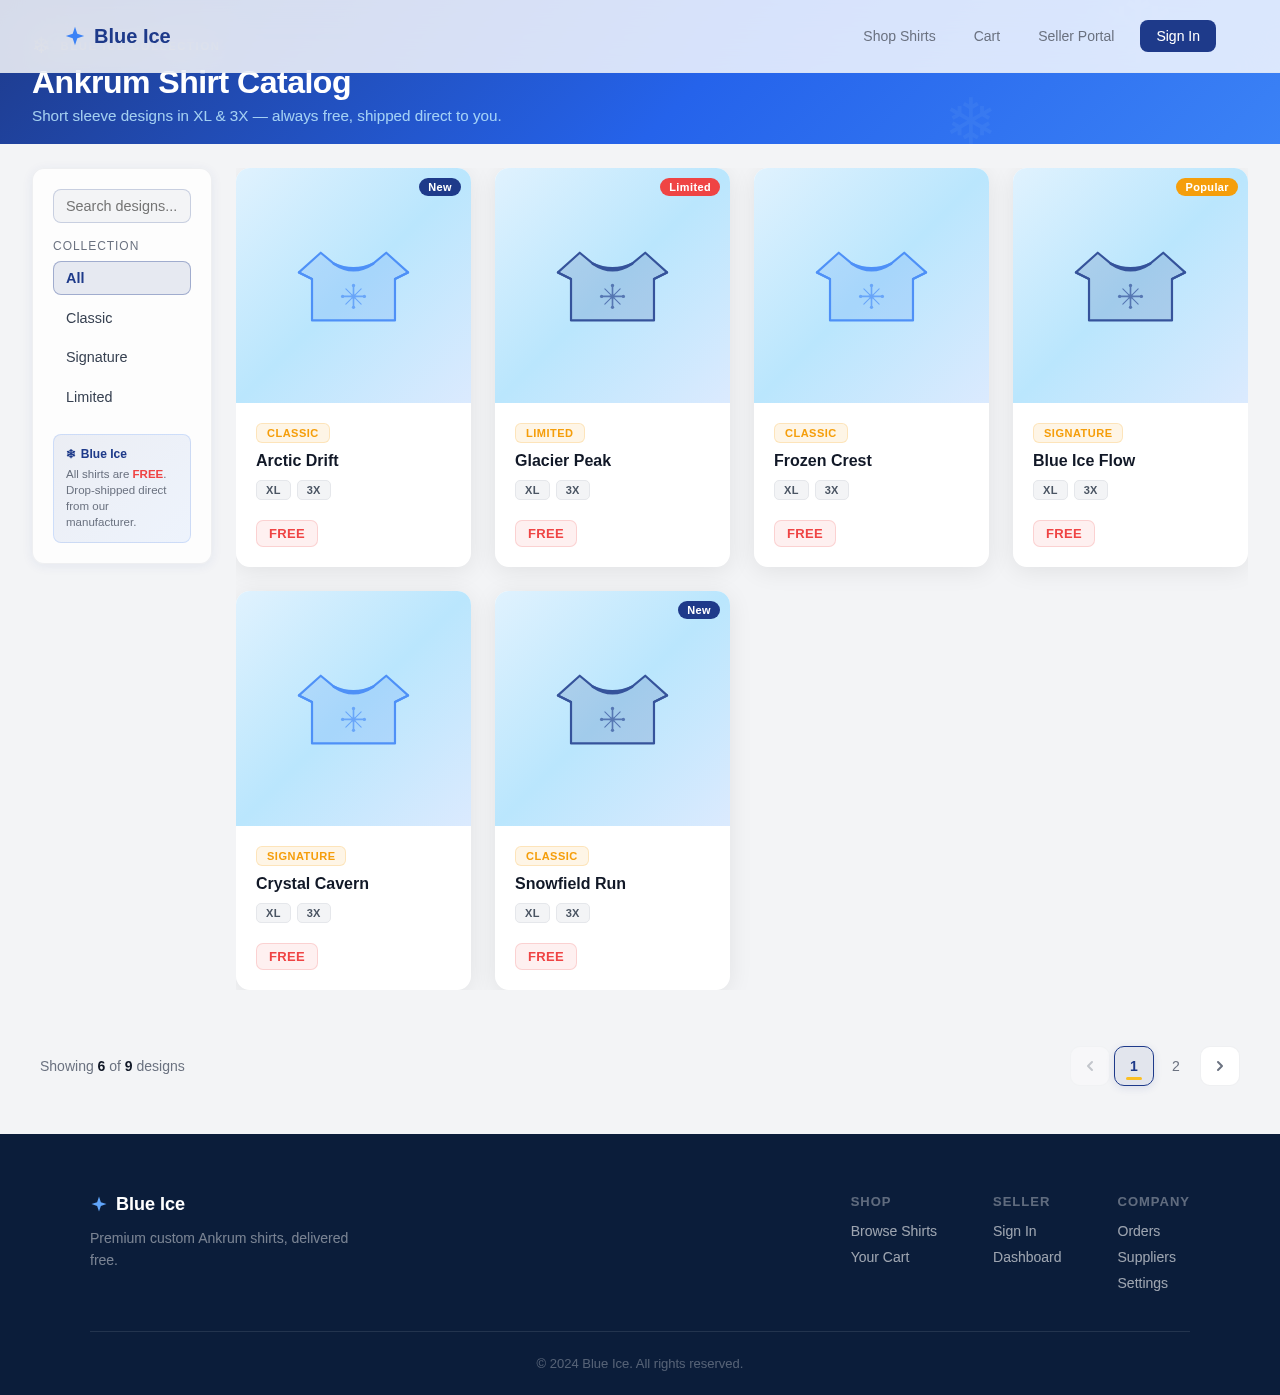The width and height of the screenshot is (1280, 1395).
Task: Pick XL size on Blue Ice Flow
Action: [1050, 490]
